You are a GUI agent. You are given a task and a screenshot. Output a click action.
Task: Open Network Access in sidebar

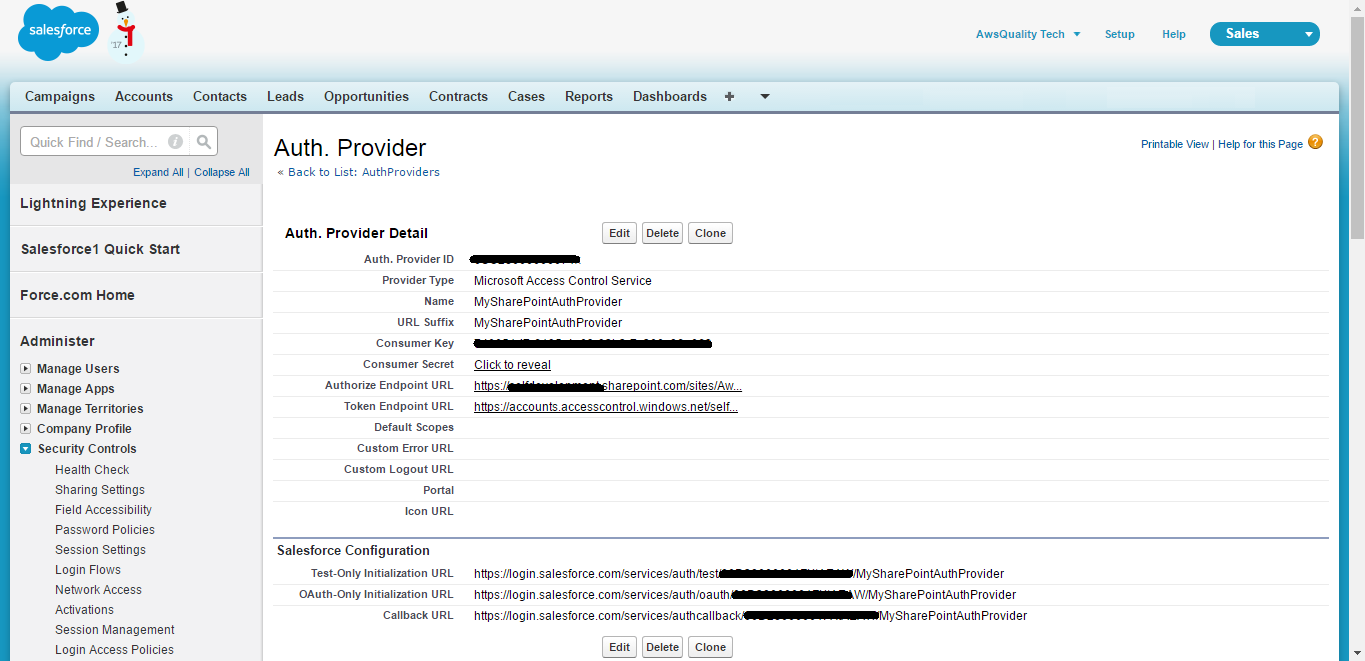[98, 590]
